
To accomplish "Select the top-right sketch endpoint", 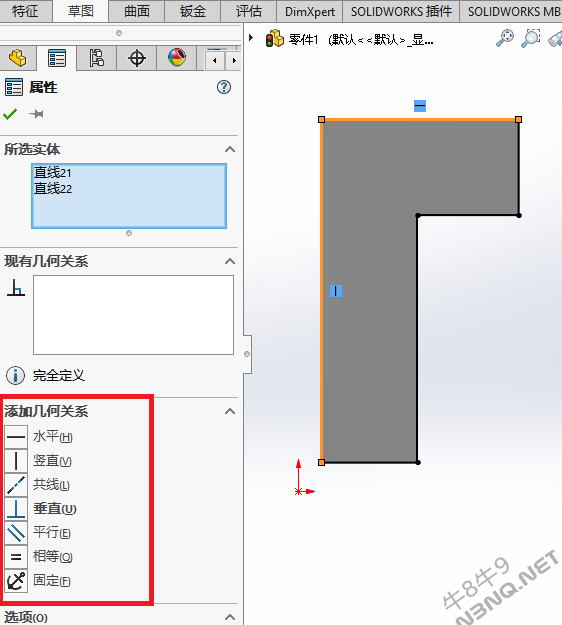I will (518, 120).
